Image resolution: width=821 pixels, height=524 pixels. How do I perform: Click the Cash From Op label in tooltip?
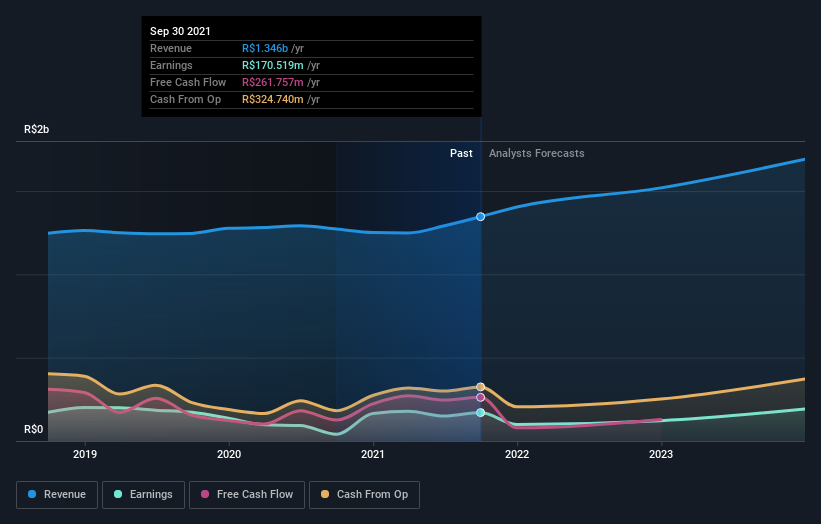(x=185, y=99)
